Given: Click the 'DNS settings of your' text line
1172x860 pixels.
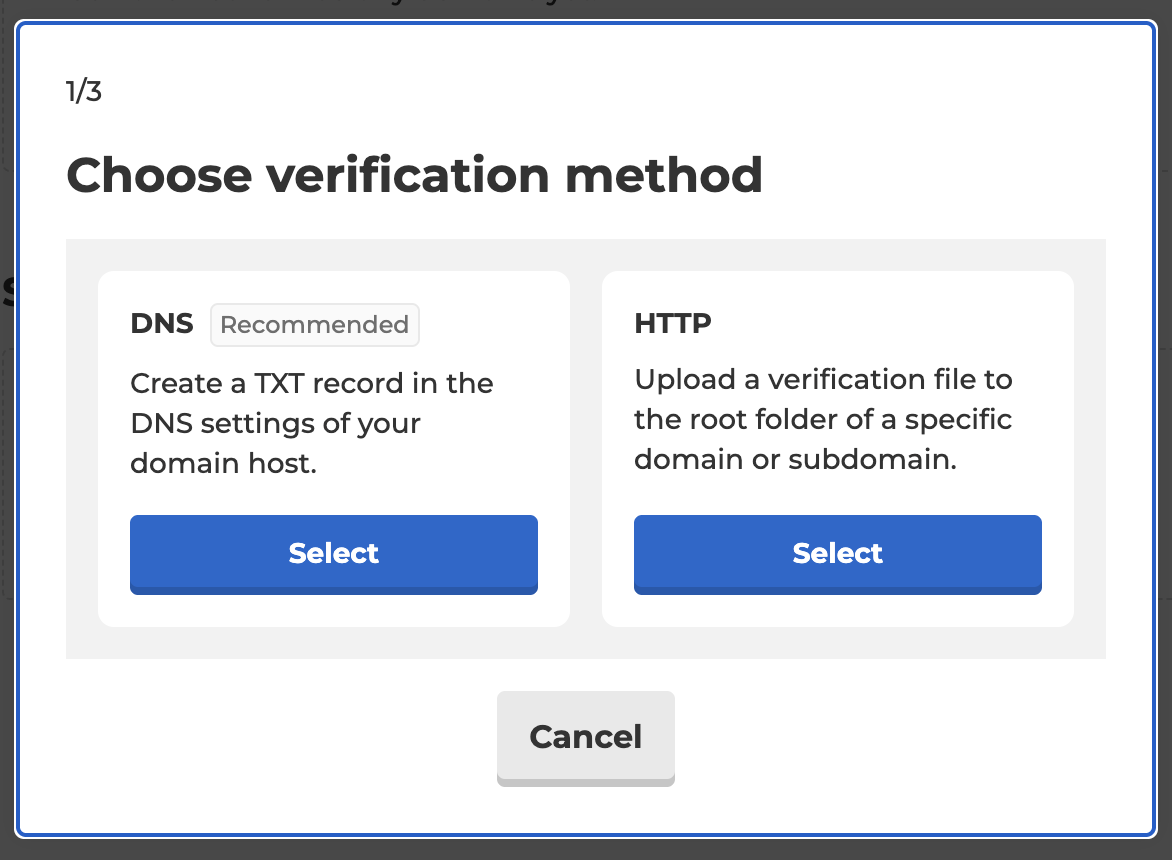Looking at the screenshot, I should click(275, 424).
